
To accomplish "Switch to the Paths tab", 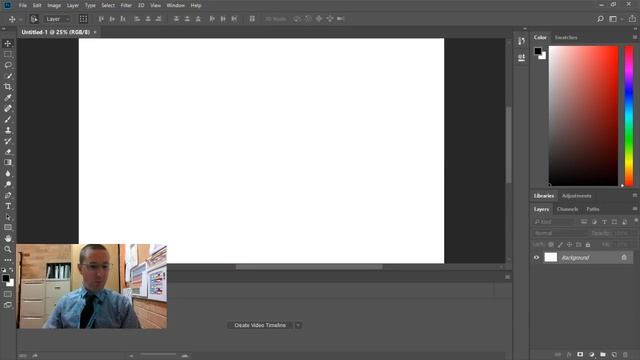I will click(x=593, y=209).
